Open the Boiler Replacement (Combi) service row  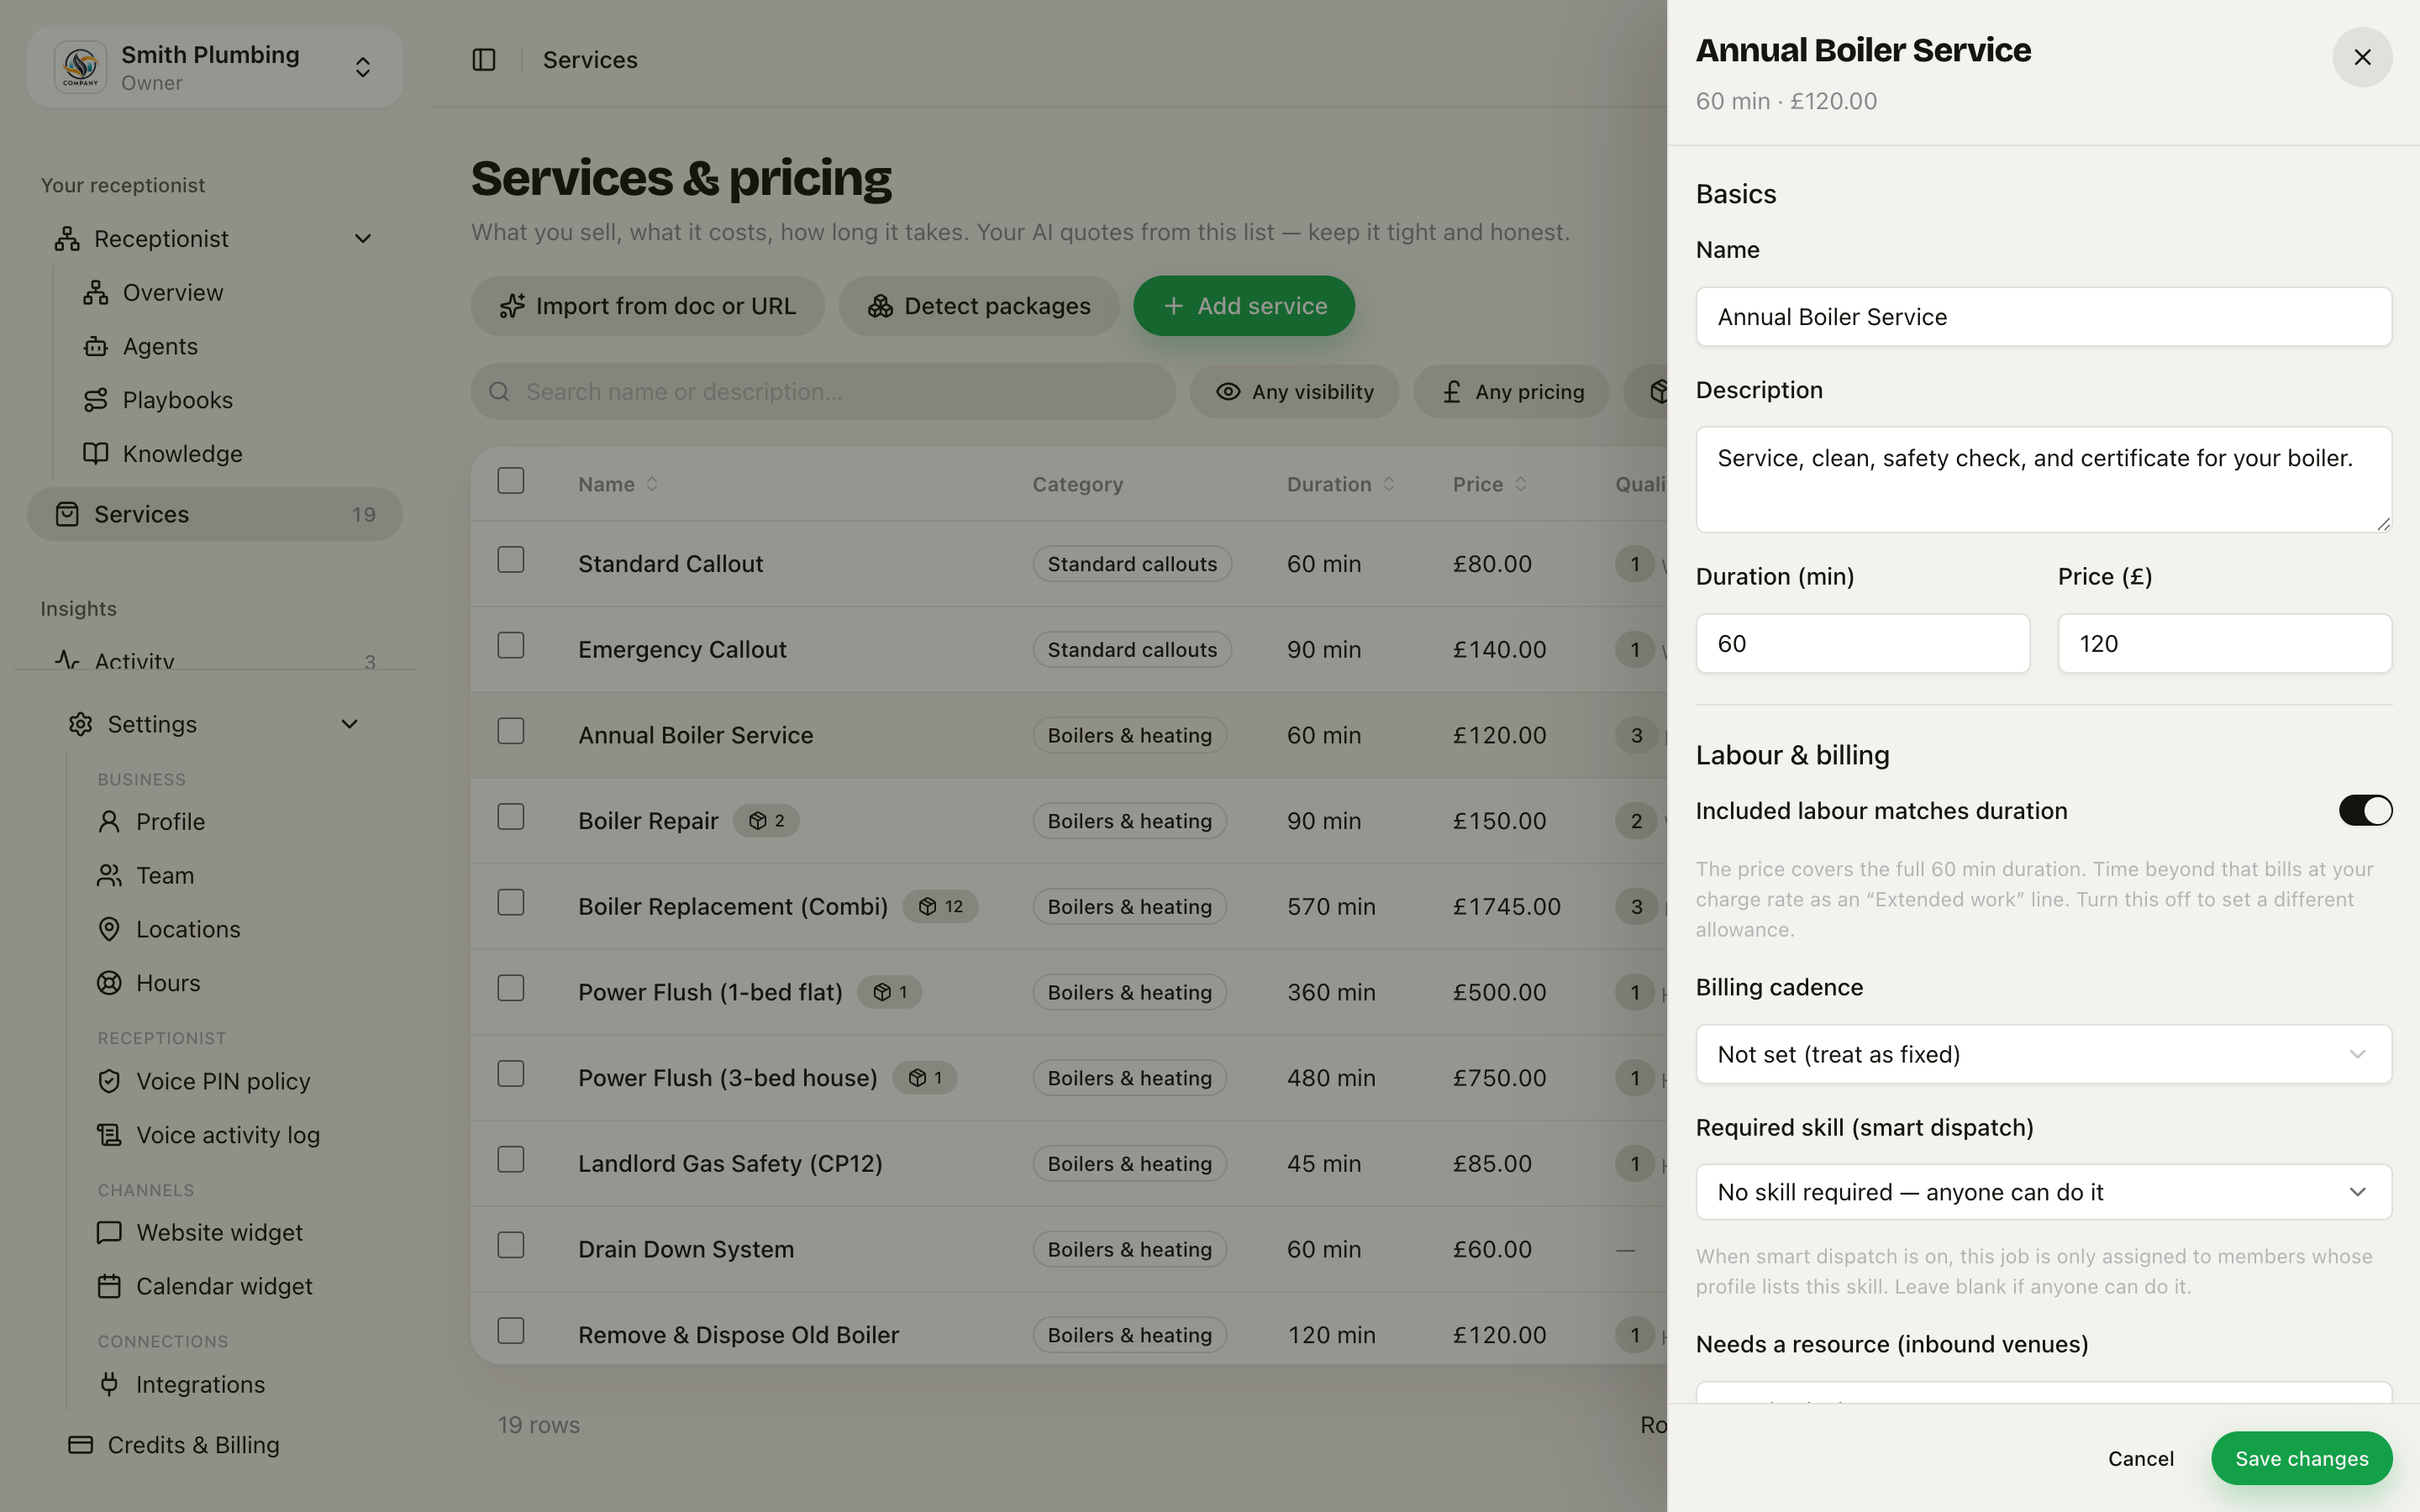click(1068, 907)
